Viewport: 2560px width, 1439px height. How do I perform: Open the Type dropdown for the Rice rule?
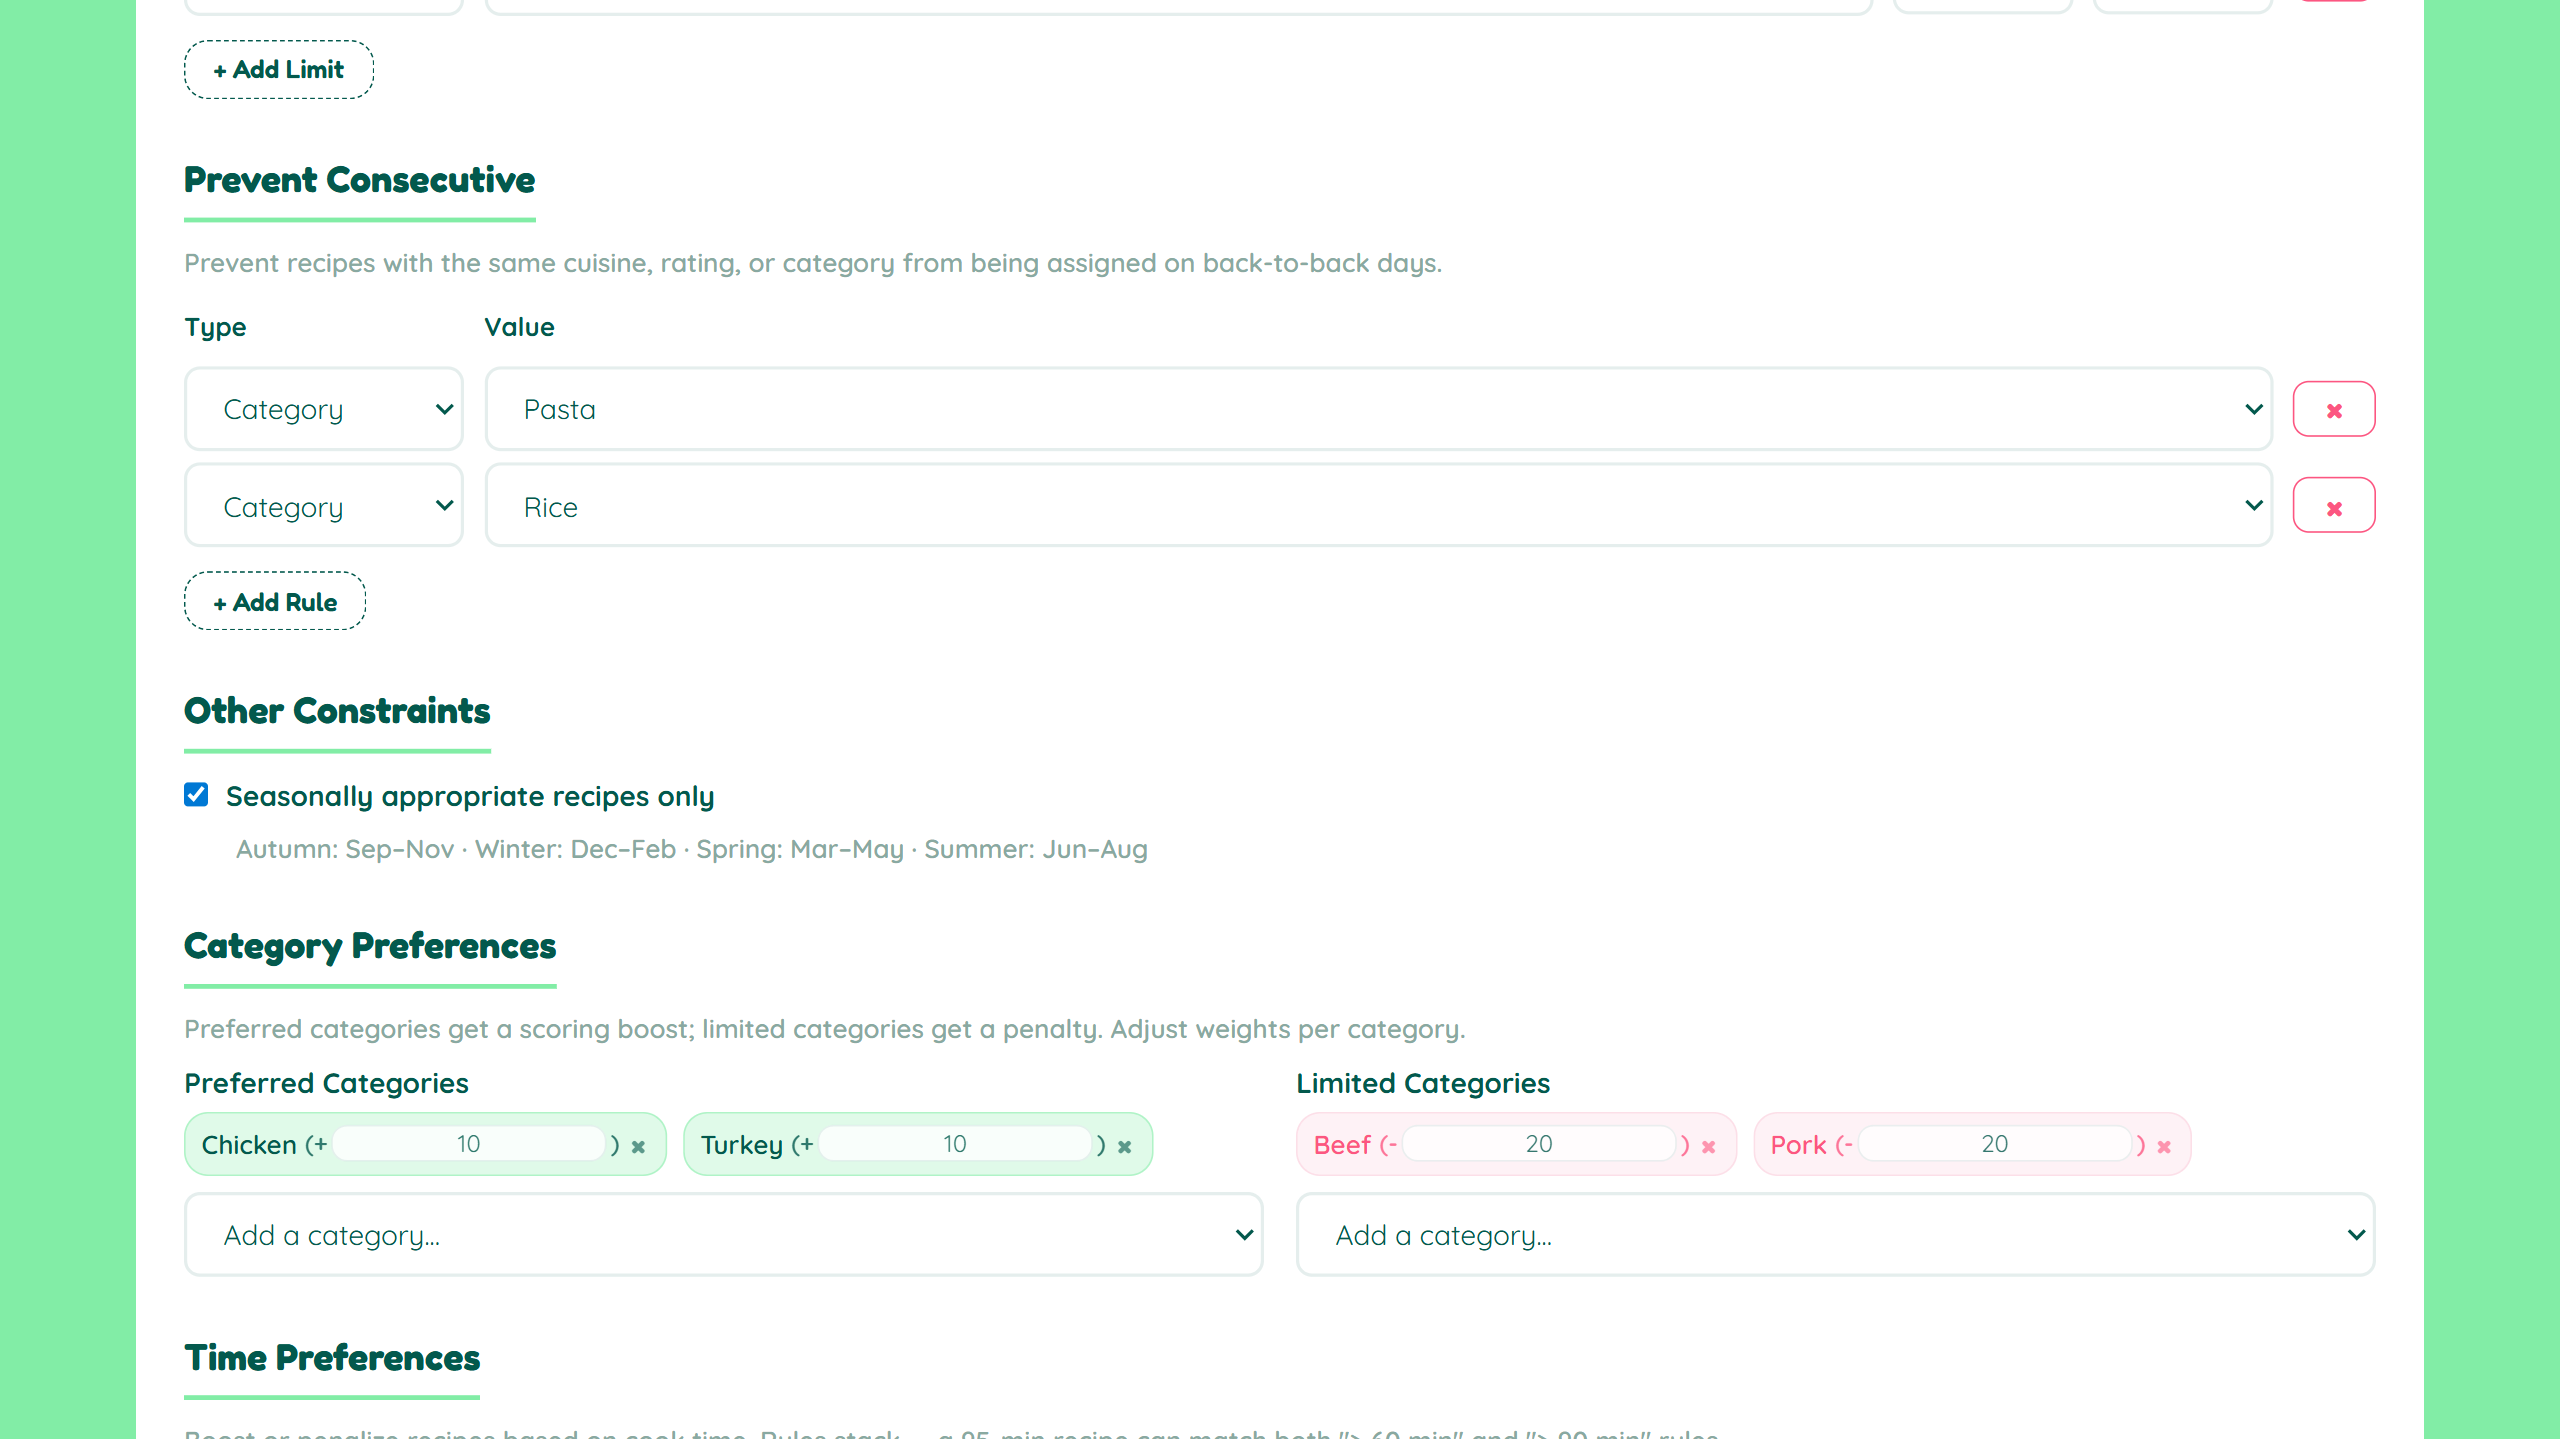323,505
